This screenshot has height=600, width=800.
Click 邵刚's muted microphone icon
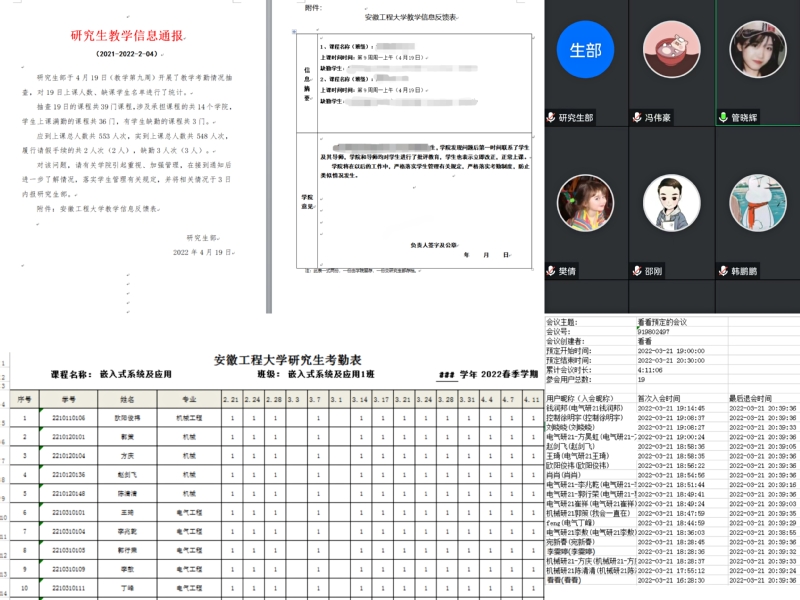point(637,271)
